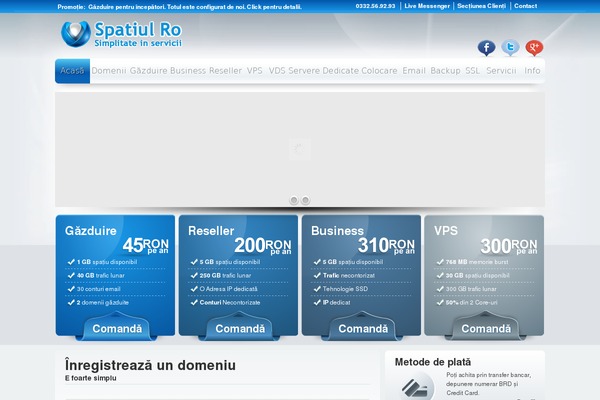Click the Business plan card title
This screenshot has height=400, width=600.
337,231
